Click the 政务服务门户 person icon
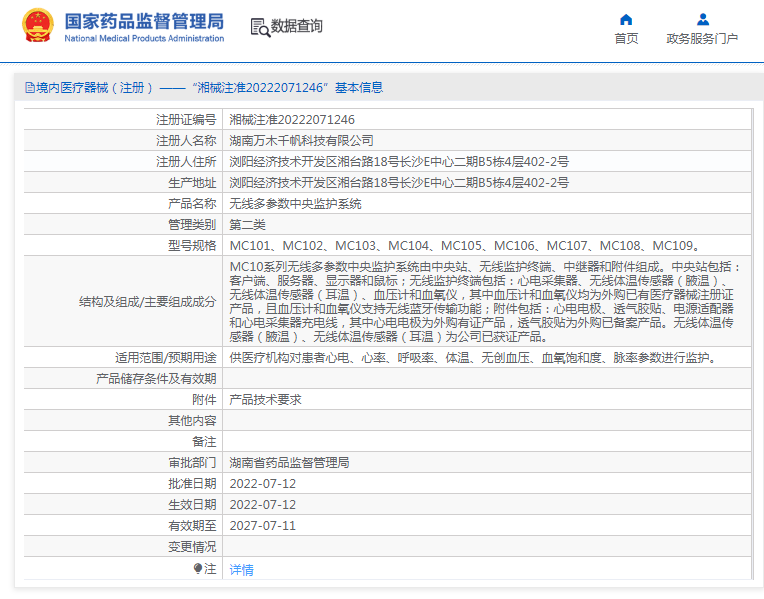Image resolution: width=764 pixels, height=599 pixels. point(703,19)
